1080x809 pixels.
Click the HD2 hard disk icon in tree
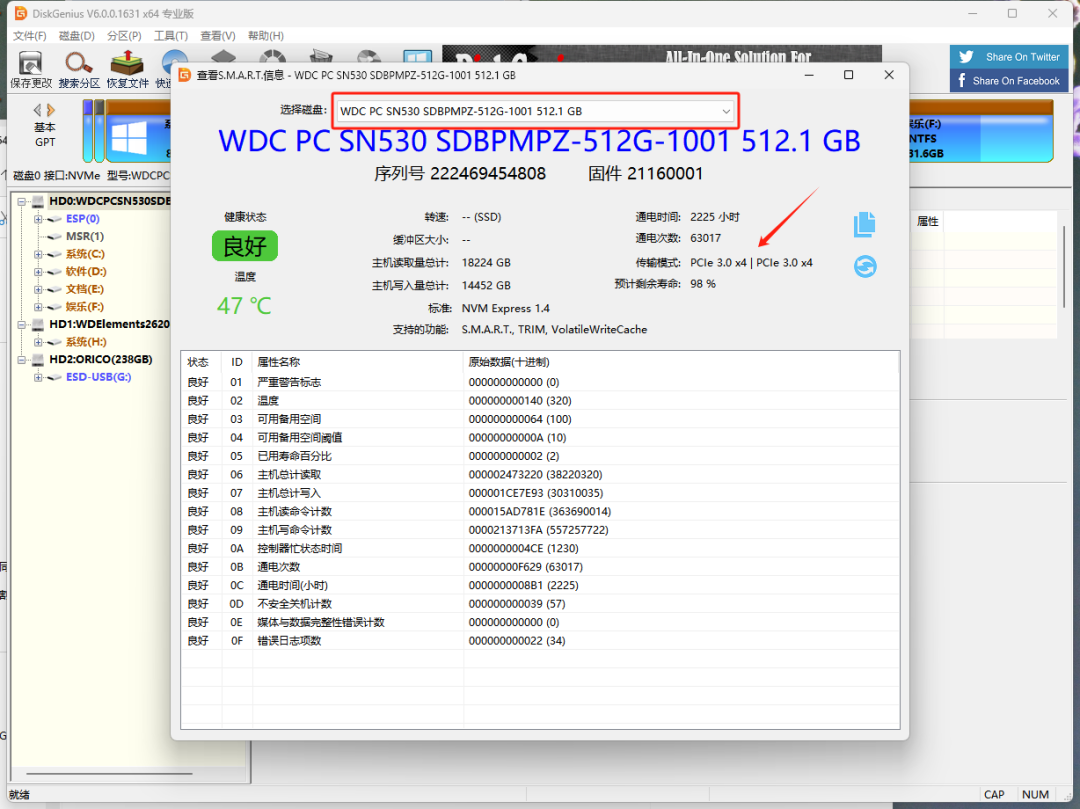pyautogui.click(x=37, y=359)
